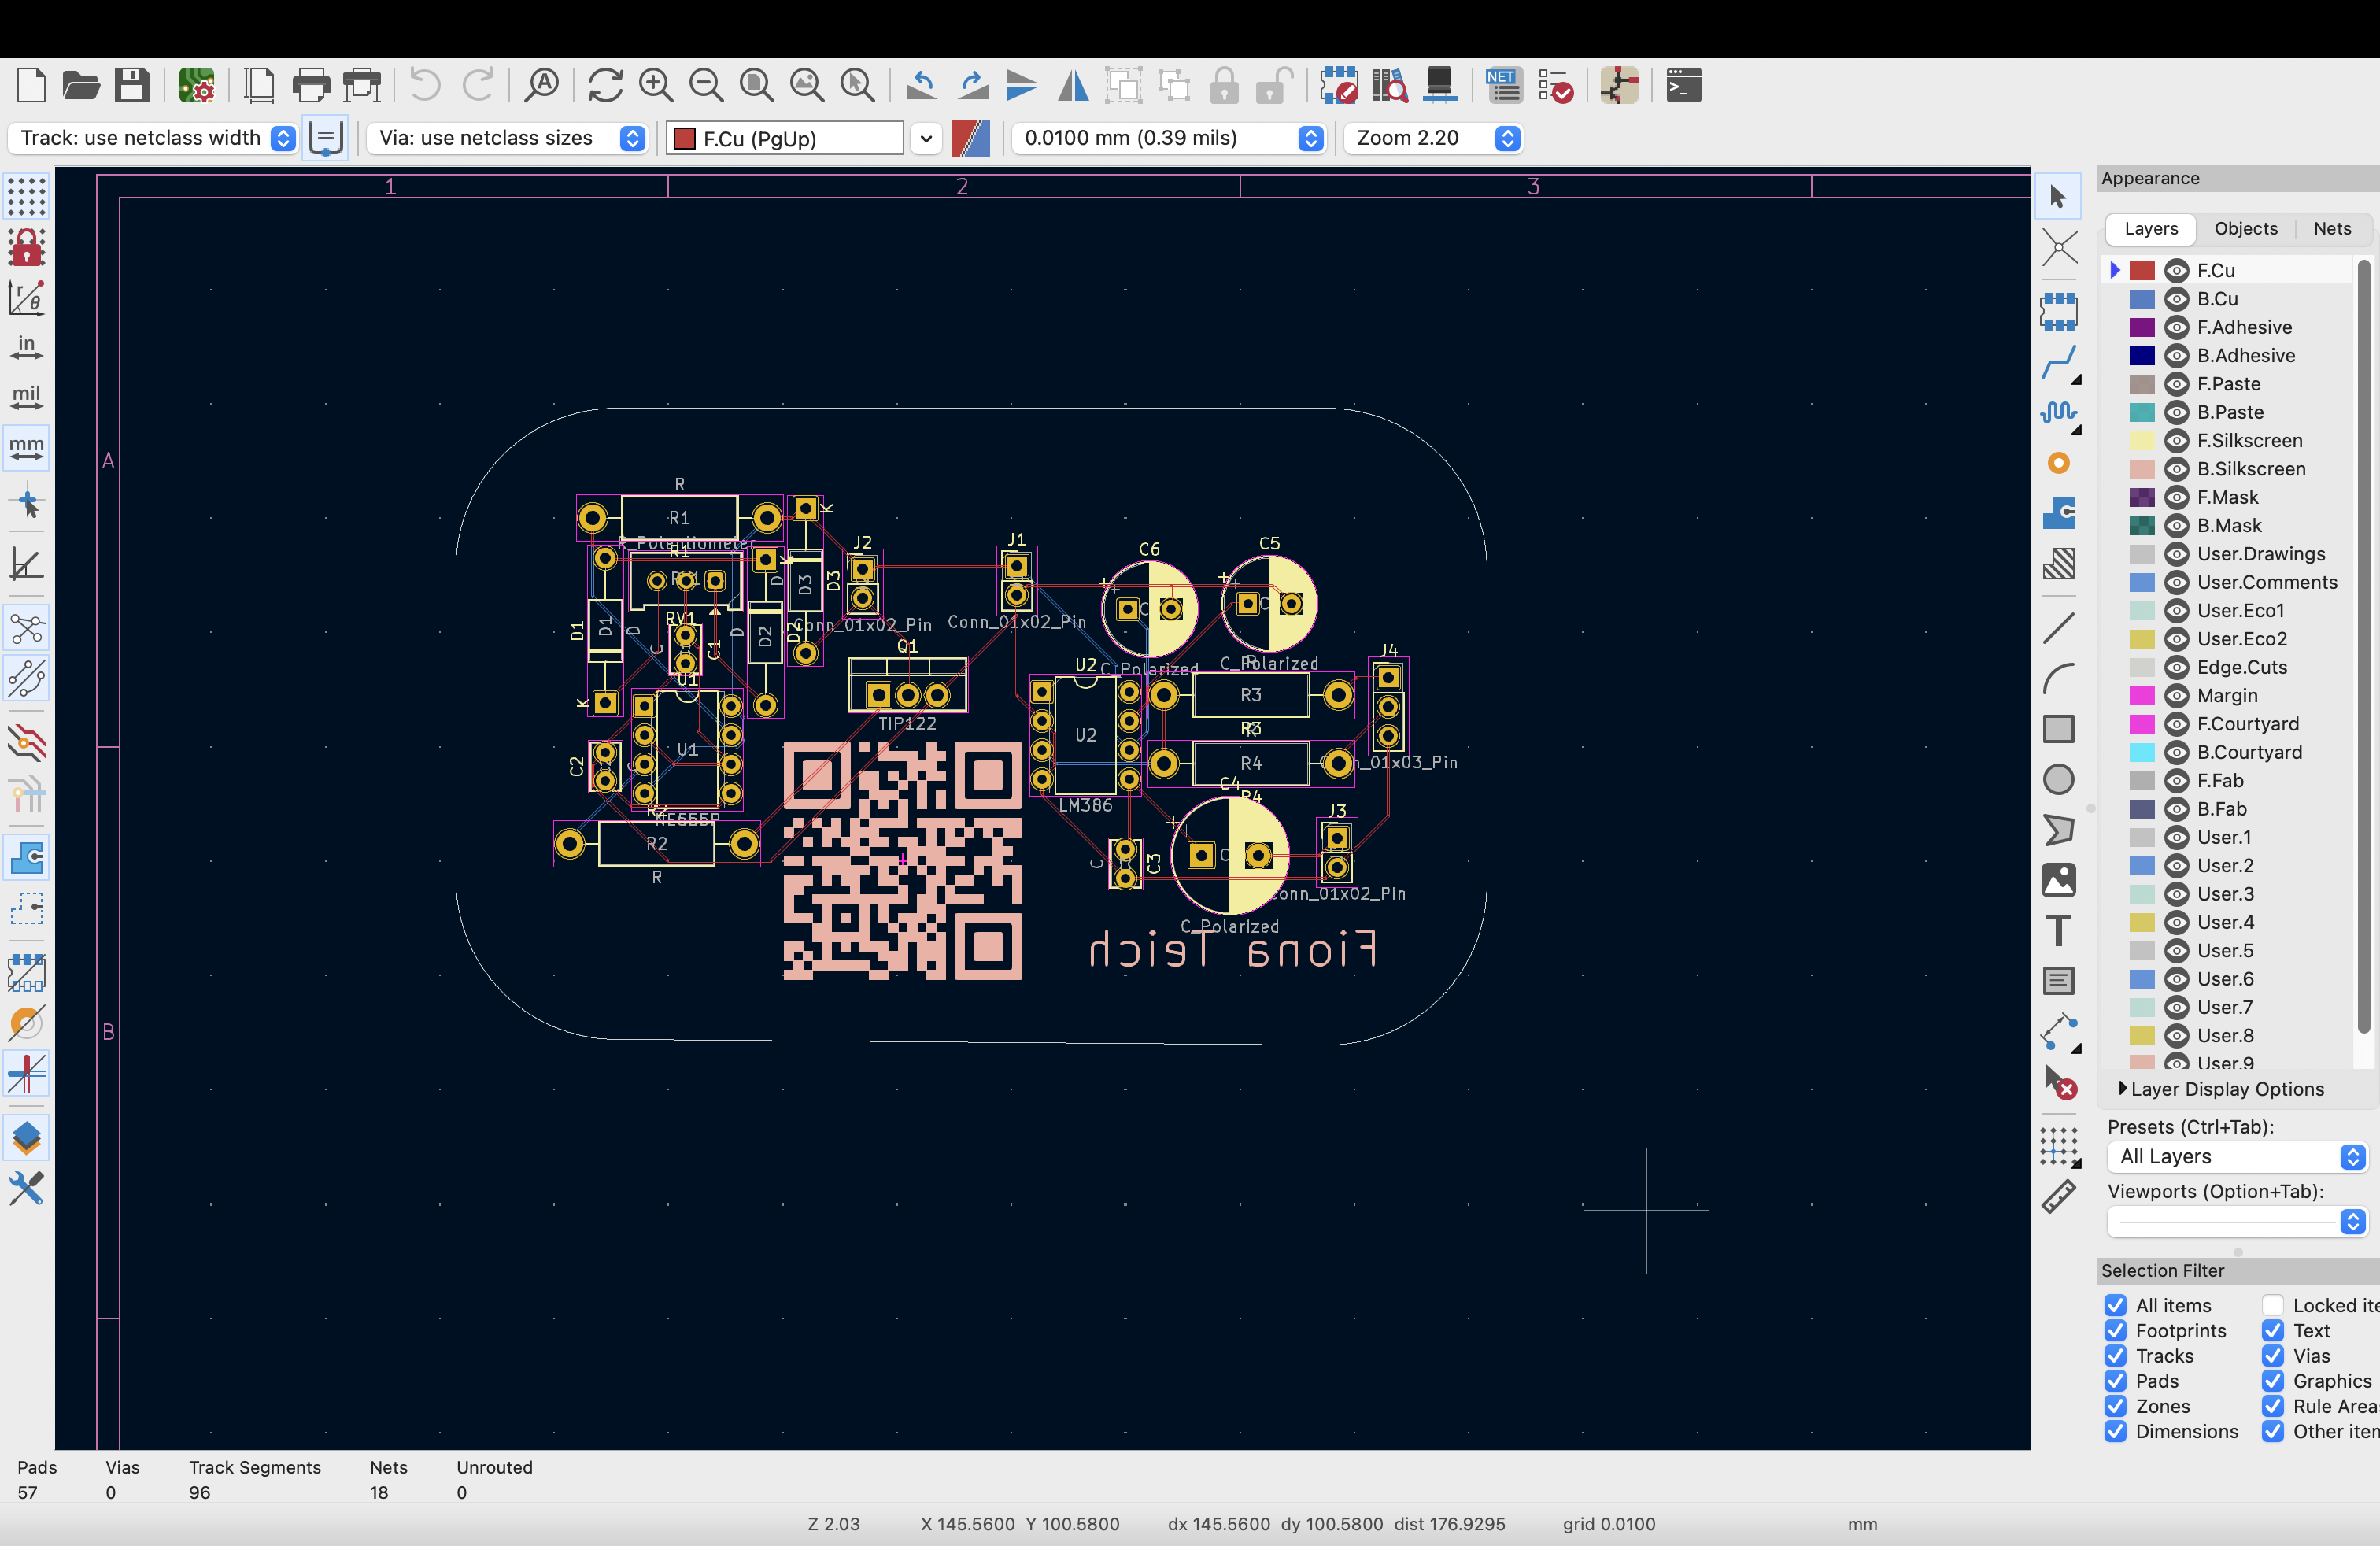The height and width of the screenshot is (1546, 2380).
Task: Zoom in with the plus magnifier
Action: [656, 86]
